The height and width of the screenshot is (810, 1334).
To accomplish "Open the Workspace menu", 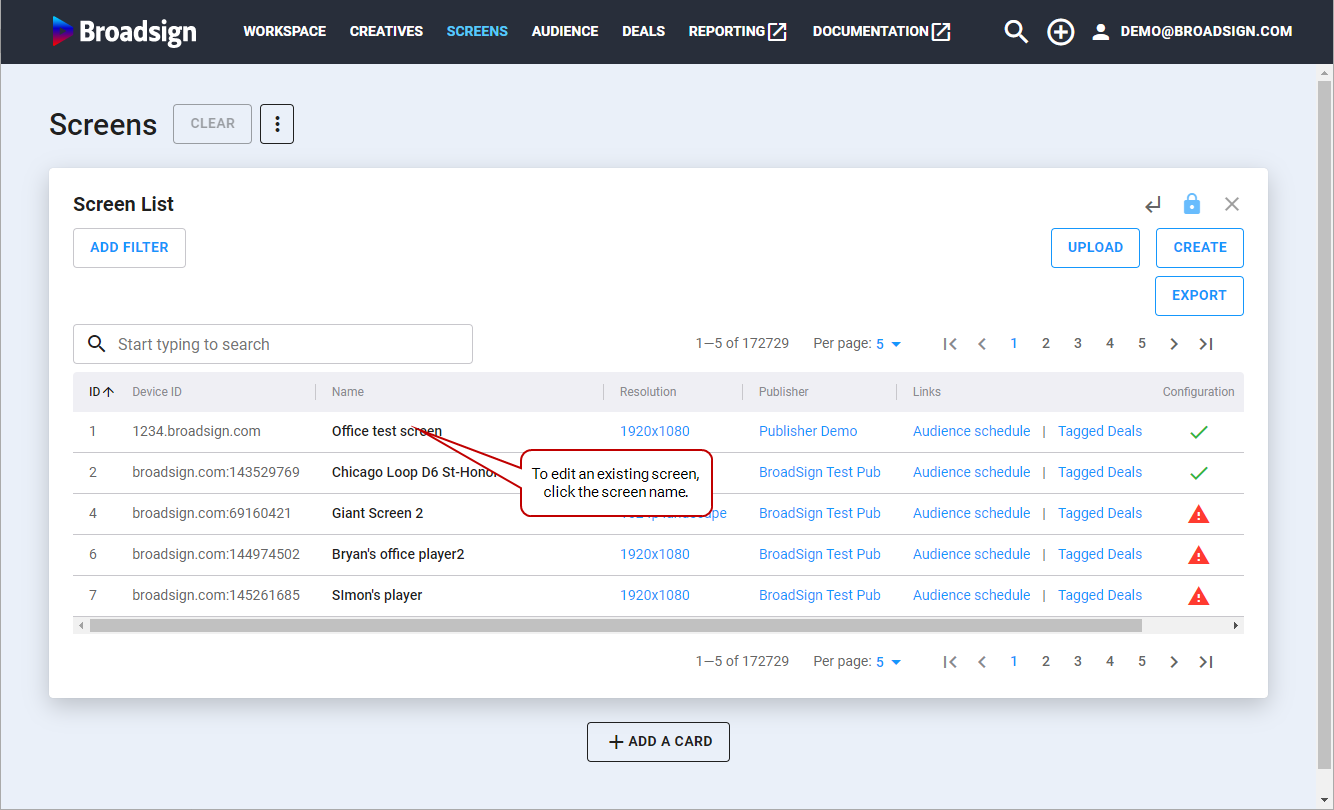I will (x=285, y=32).
